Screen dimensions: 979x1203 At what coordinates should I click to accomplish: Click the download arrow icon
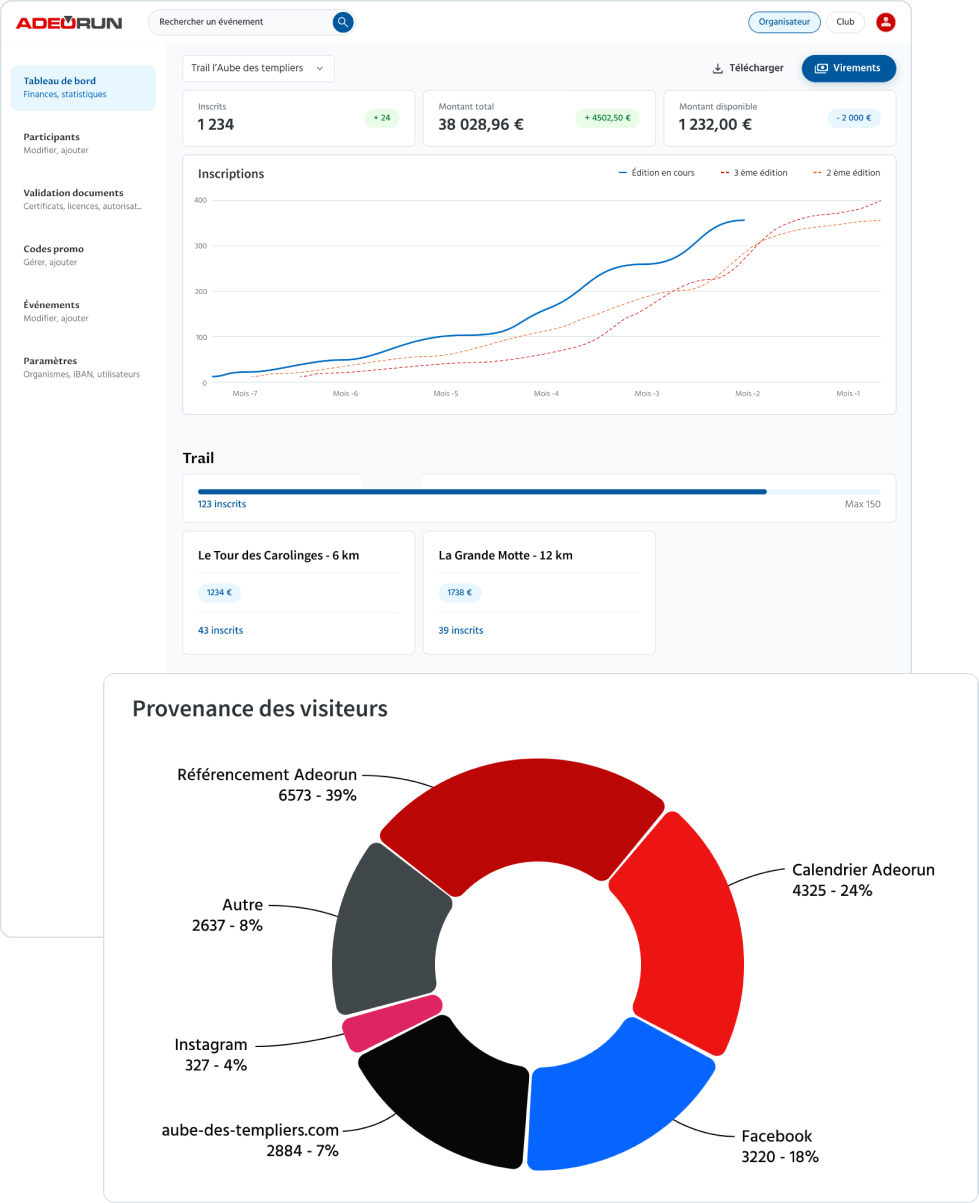tap(717, 69)
